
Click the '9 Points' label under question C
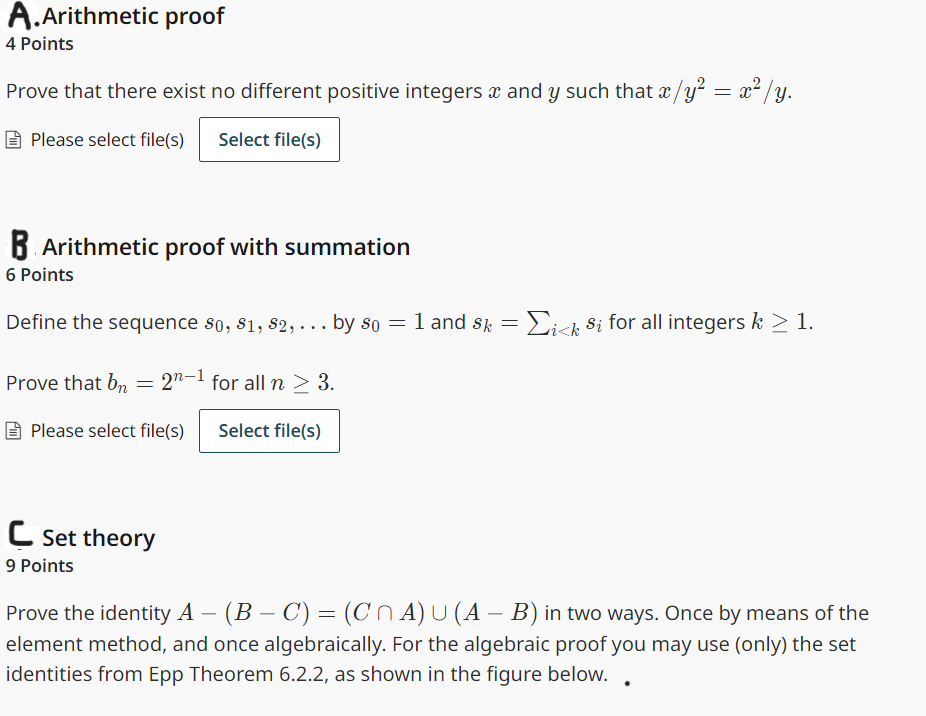[x=39, y=565]
